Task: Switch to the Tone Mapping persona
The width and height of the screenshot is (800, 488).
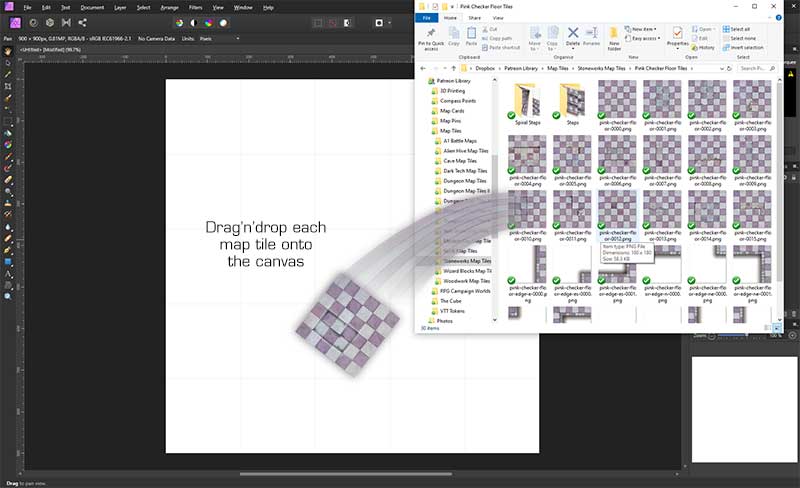Action: pos(66,22)
